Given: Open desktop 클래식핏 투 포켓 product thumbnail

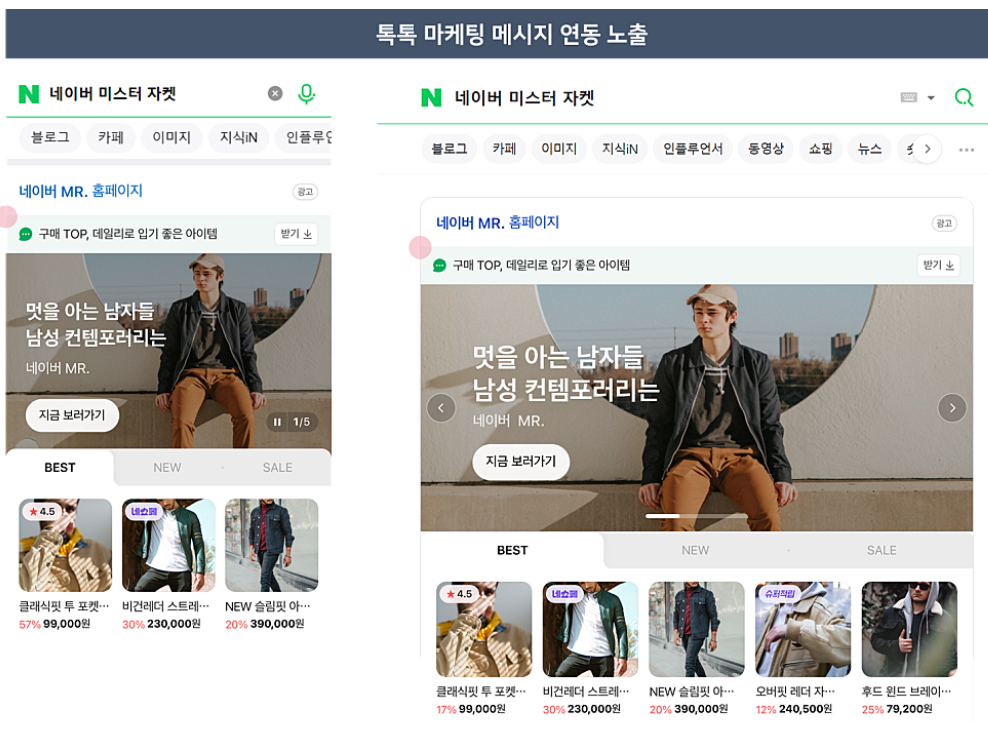Looking at the screenshot, I should click(484, 629).
